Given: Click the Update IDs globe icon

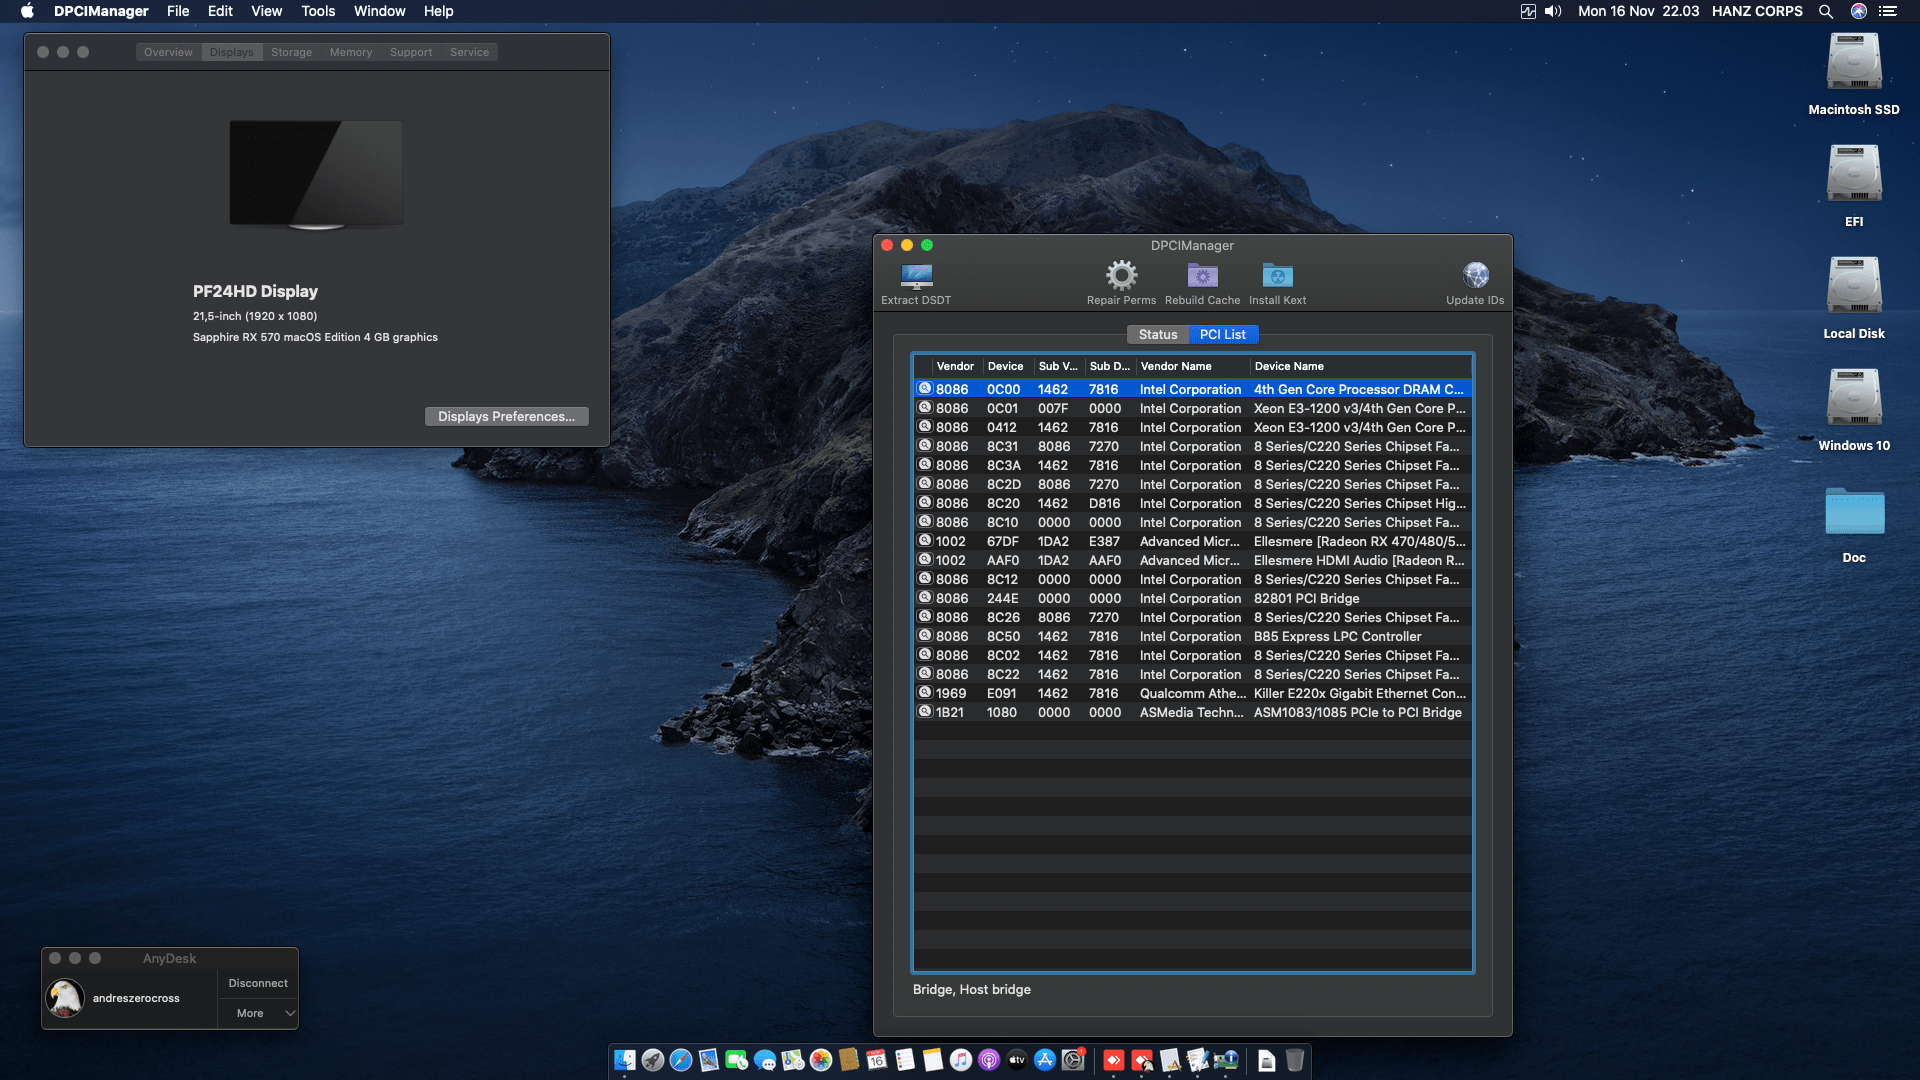Looking at the screenshot, I should coord(1475,275).
